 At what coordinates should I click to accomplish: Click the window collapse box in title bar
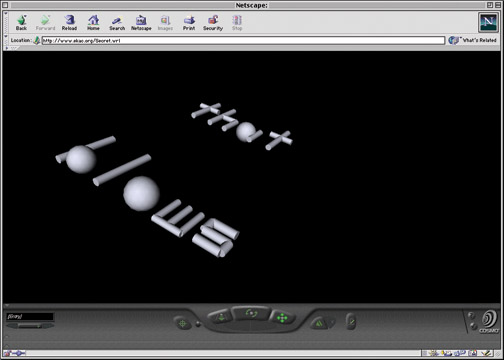497,5
